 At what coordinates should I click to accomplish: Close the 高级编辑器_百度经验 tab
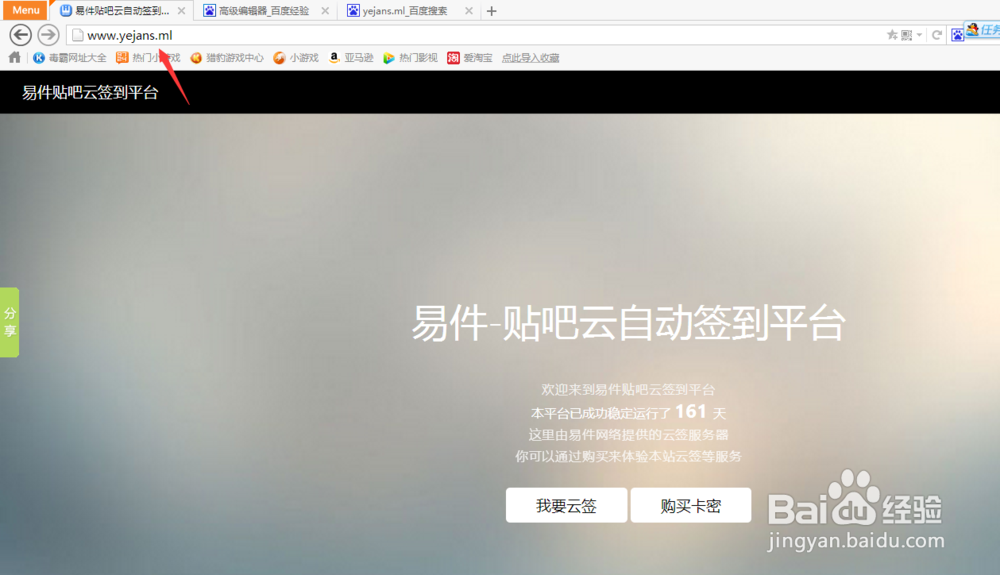click(x=325, y=11)
